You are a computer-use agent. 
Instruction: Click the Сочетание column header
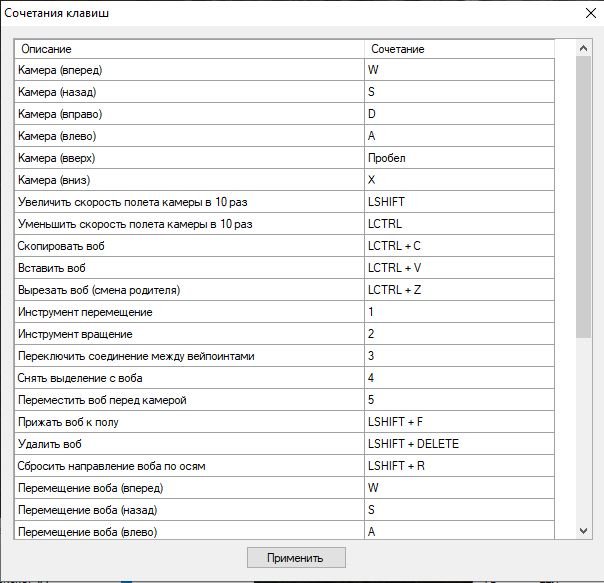tap(459, 49)
